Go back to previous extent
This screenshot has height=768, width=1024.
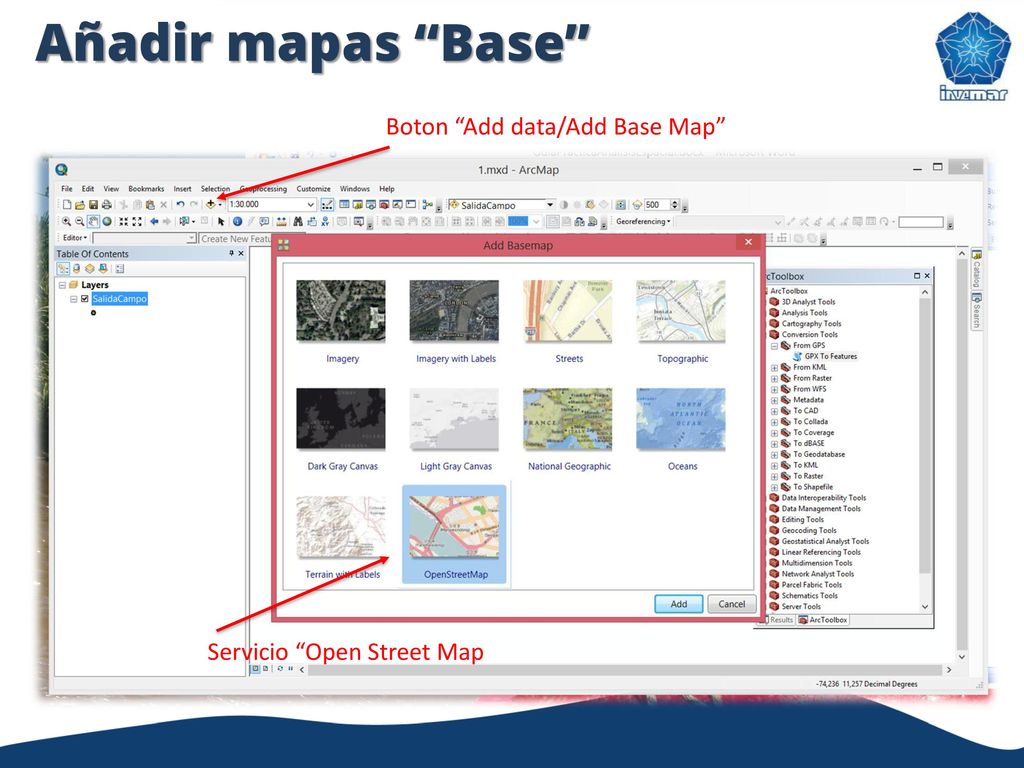click(x=154, y=221)
